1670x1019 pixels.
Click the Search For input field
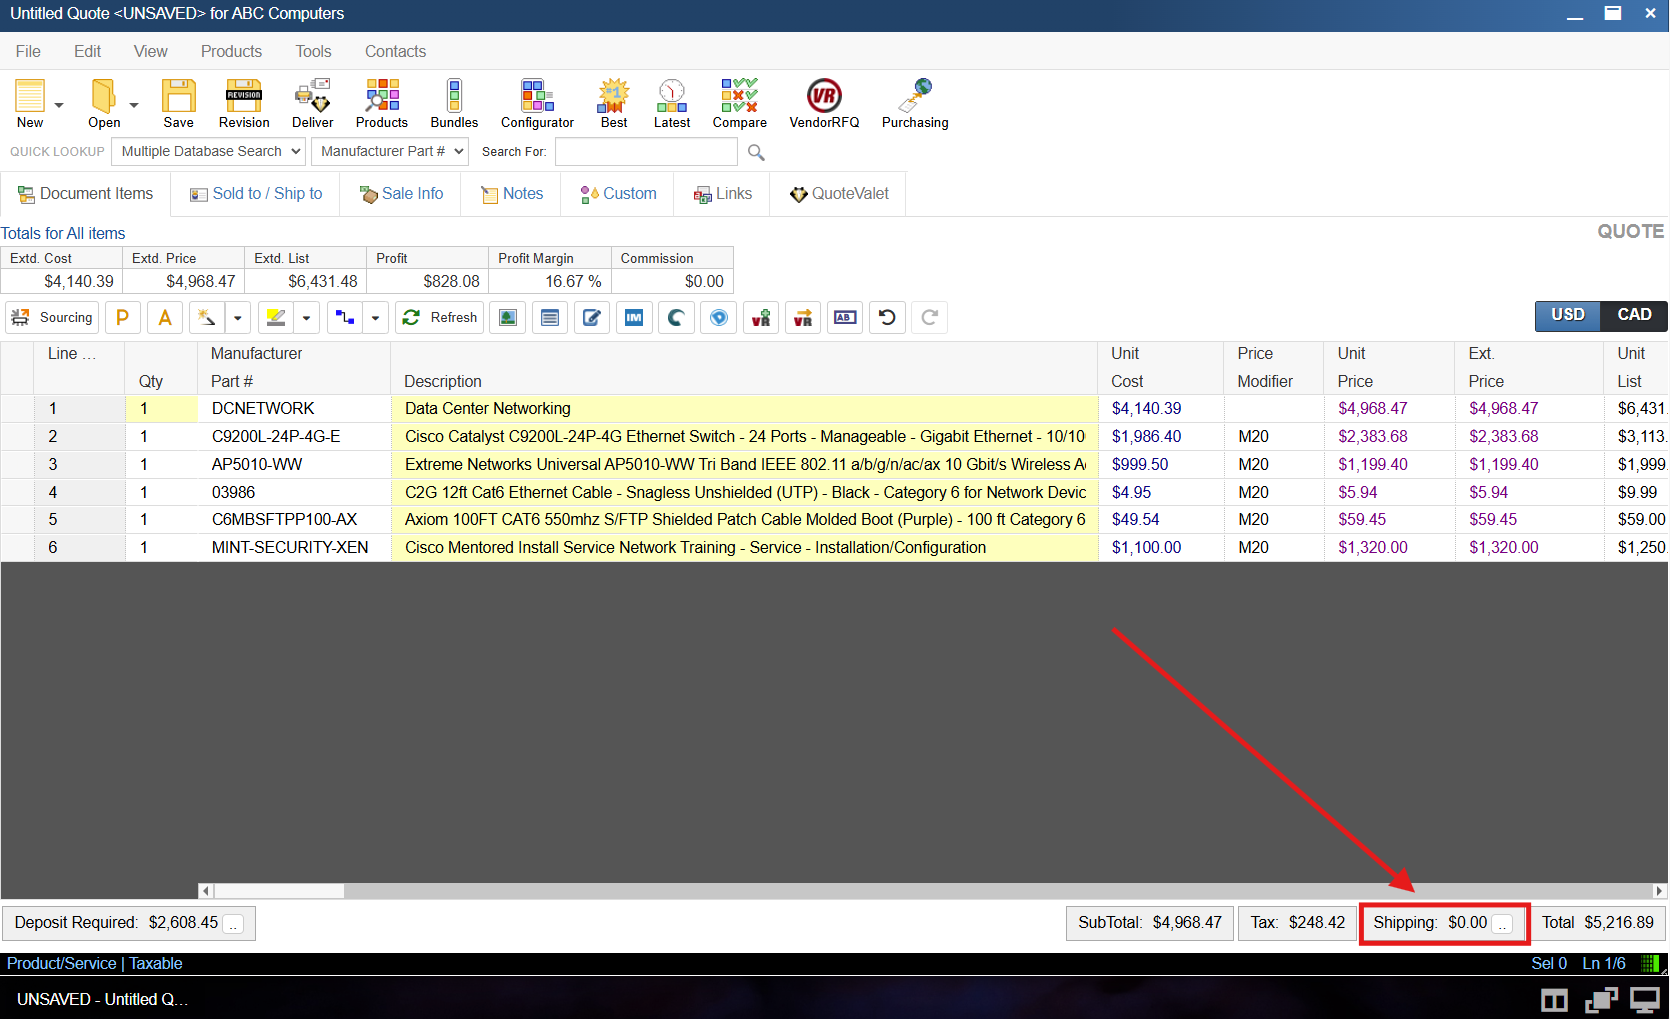click(x=646, y=152)
